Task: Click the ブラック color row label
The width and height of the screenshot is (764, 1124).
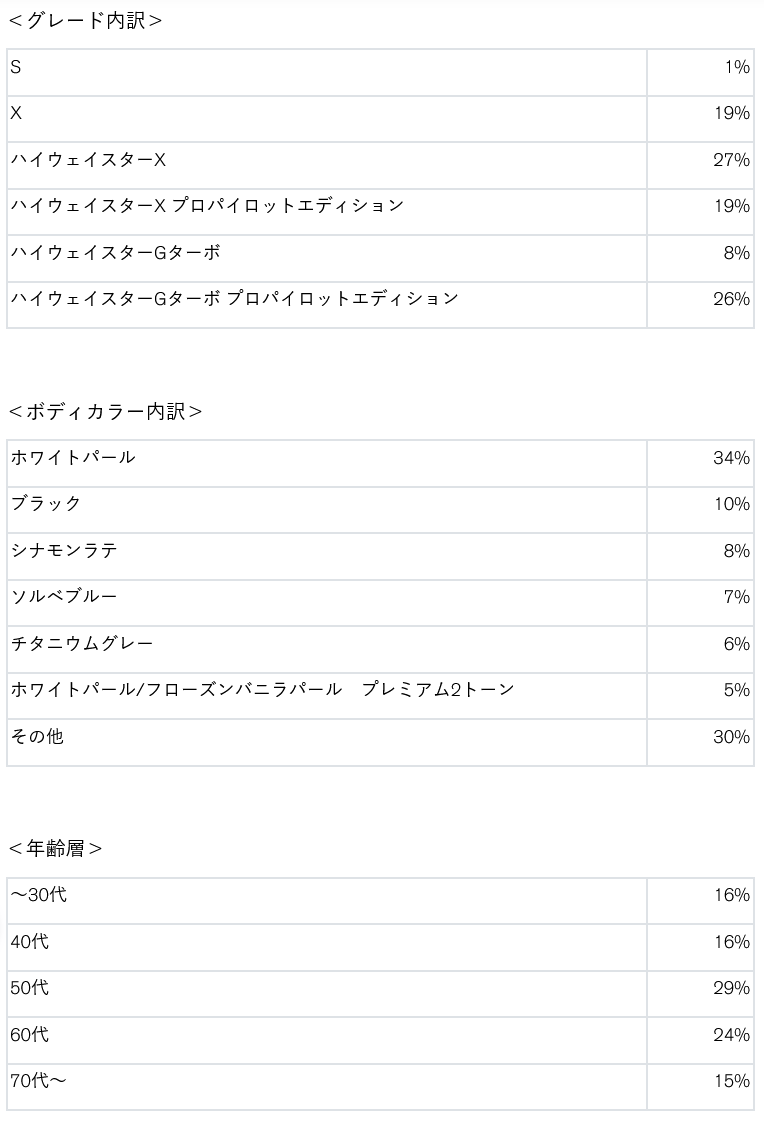Action: 46,504
